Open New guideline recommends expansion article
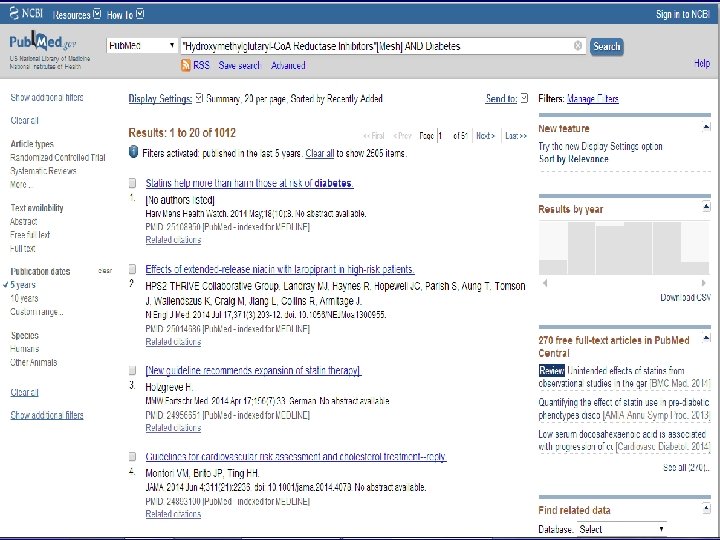Image resolution: width=720 pixels, height=540 pixels. pos(253,370)
